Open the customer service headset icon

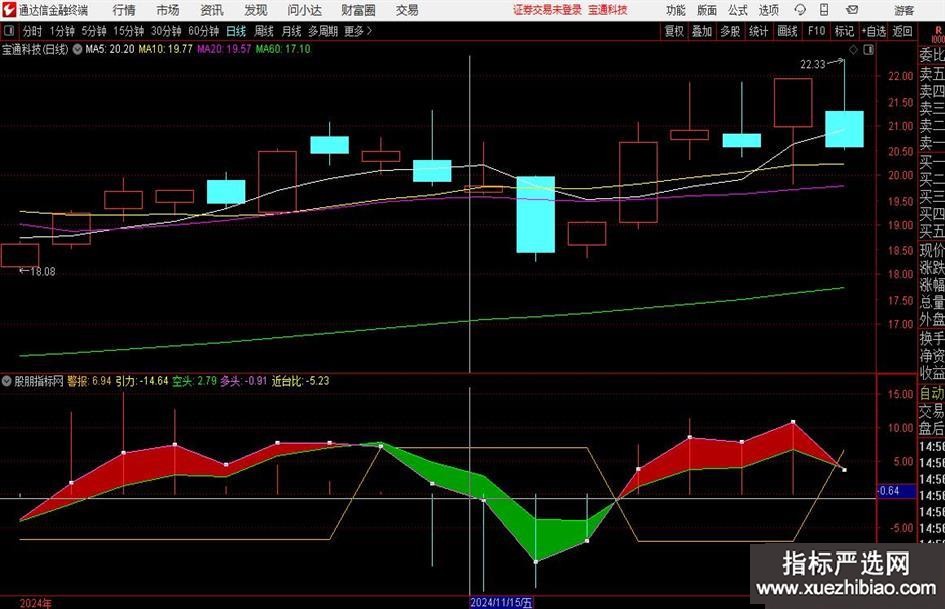pyautogui.click(x=800, y=10)
